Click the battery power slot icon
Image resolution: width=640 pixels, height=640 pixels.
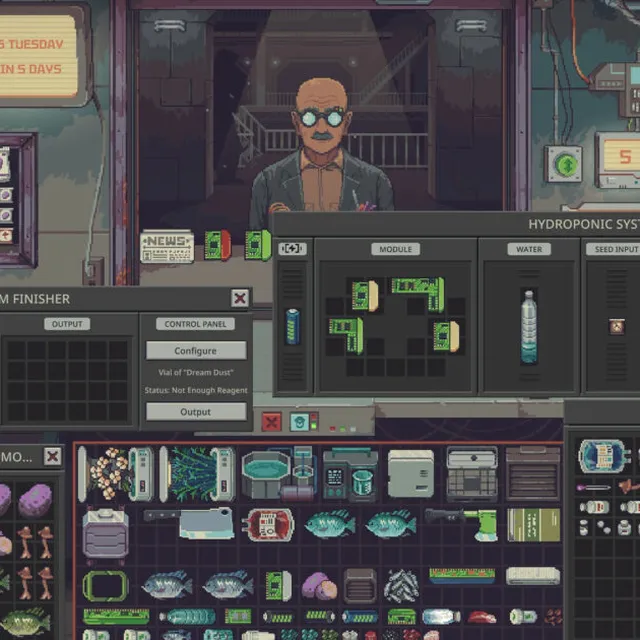point(292,249)
